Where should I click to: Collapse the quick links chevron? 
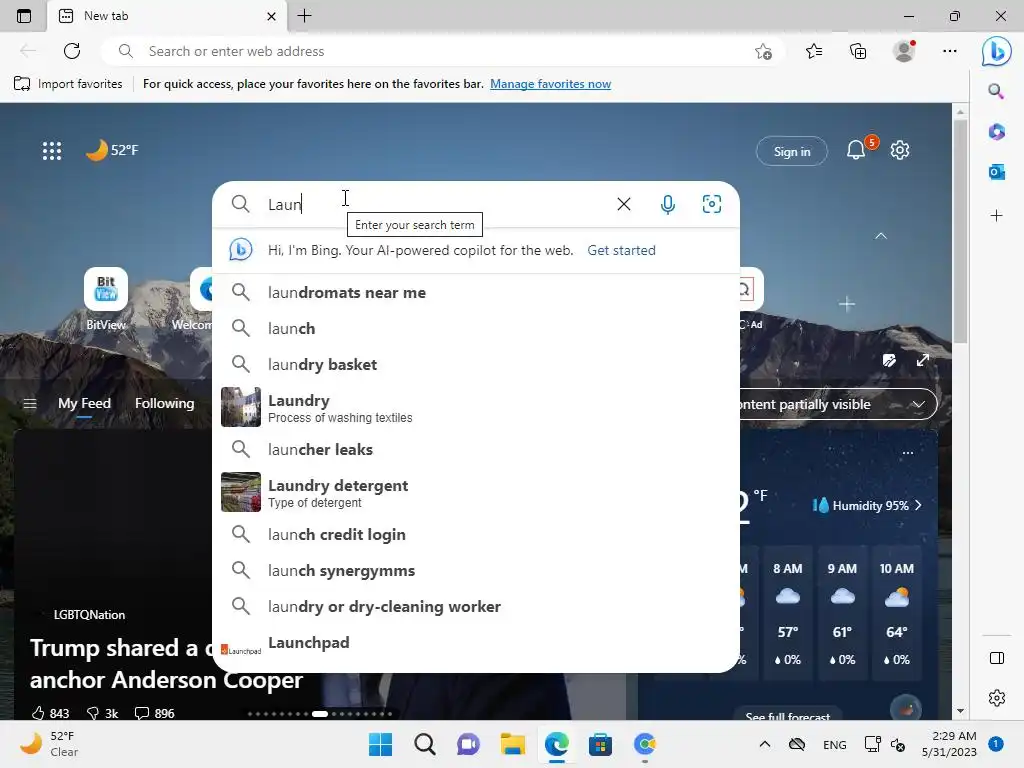pos(881,236)
